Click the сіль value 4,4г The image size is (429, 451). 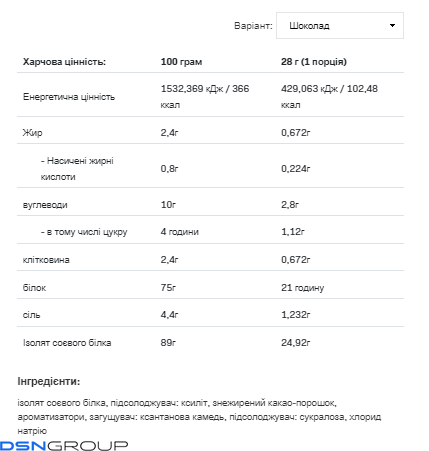pyautogui.click(x=169, y=315)
